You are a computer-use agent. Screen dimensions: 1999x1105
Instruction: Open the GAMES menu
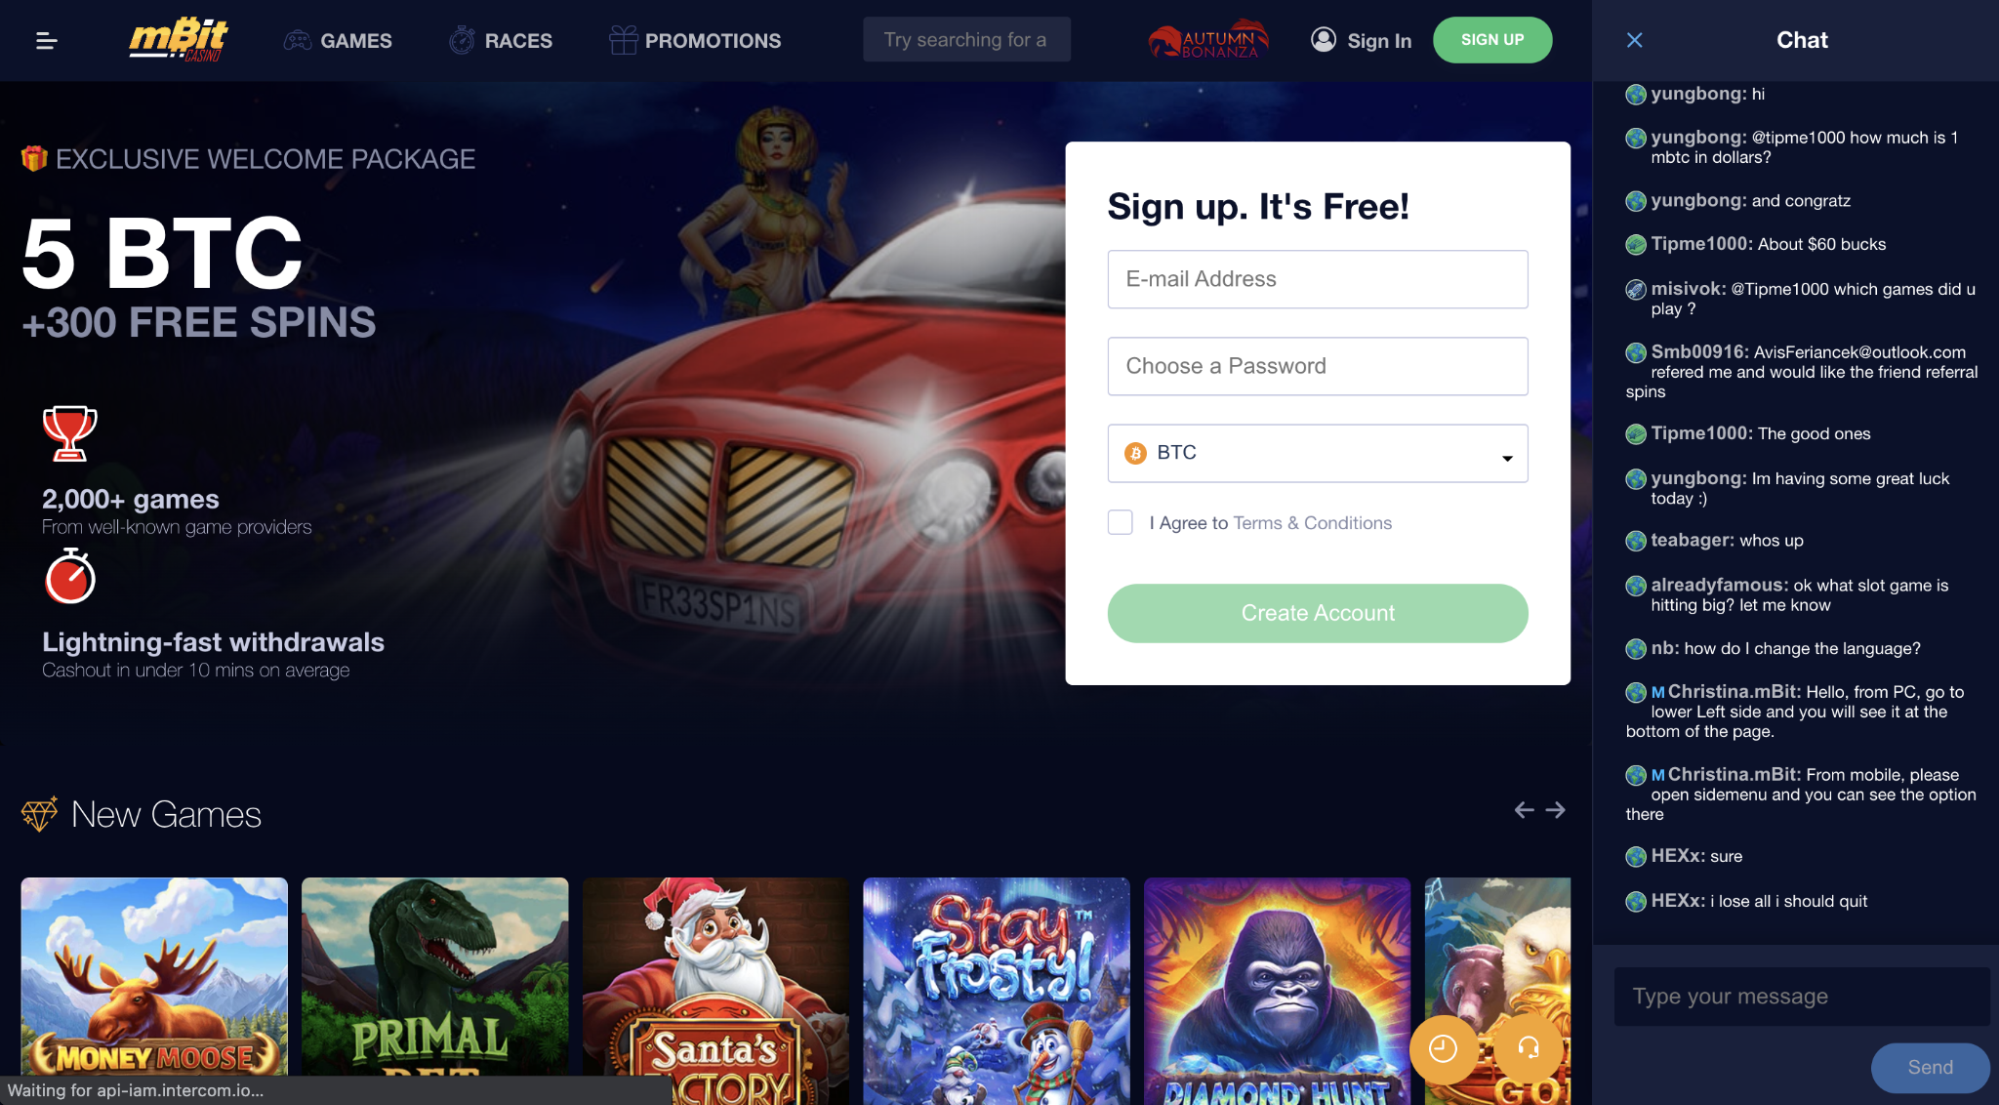tap(338, 40)
